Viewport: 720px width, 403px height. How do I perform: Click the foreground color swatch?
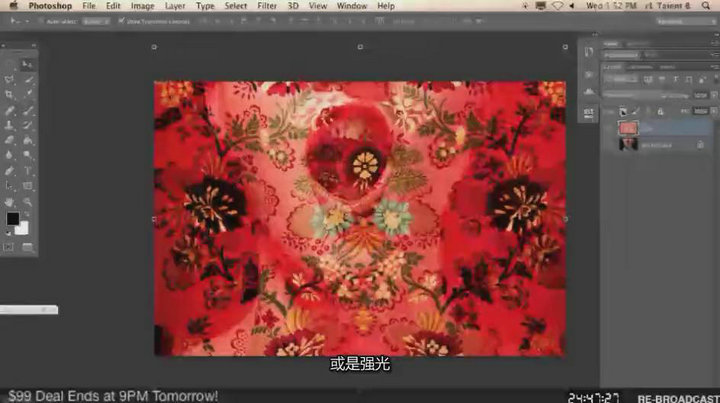pyautogui.click(x=13, y=219)
